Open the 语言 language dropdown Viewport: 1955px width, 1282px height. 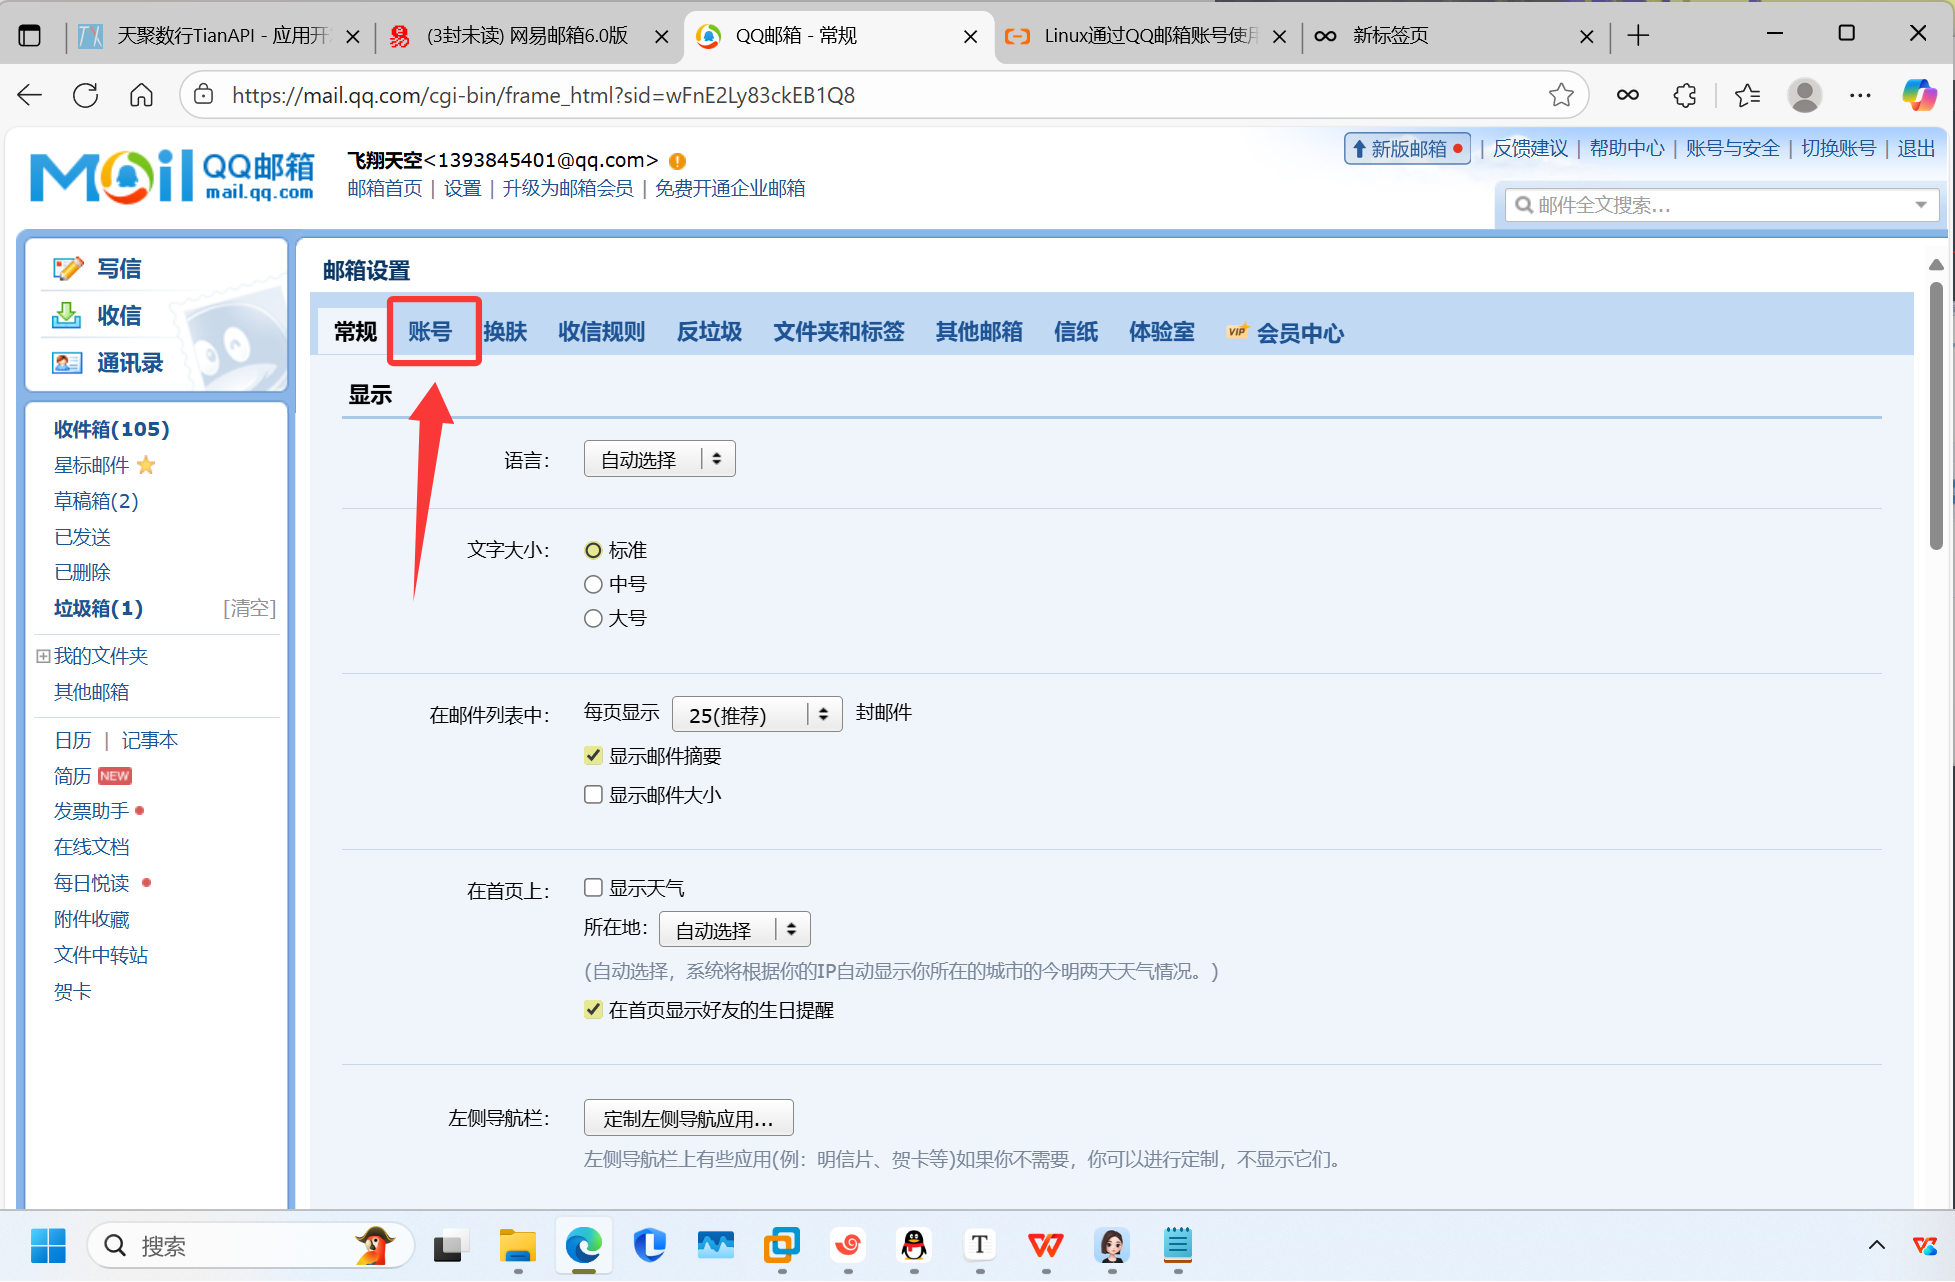[659, 459]
